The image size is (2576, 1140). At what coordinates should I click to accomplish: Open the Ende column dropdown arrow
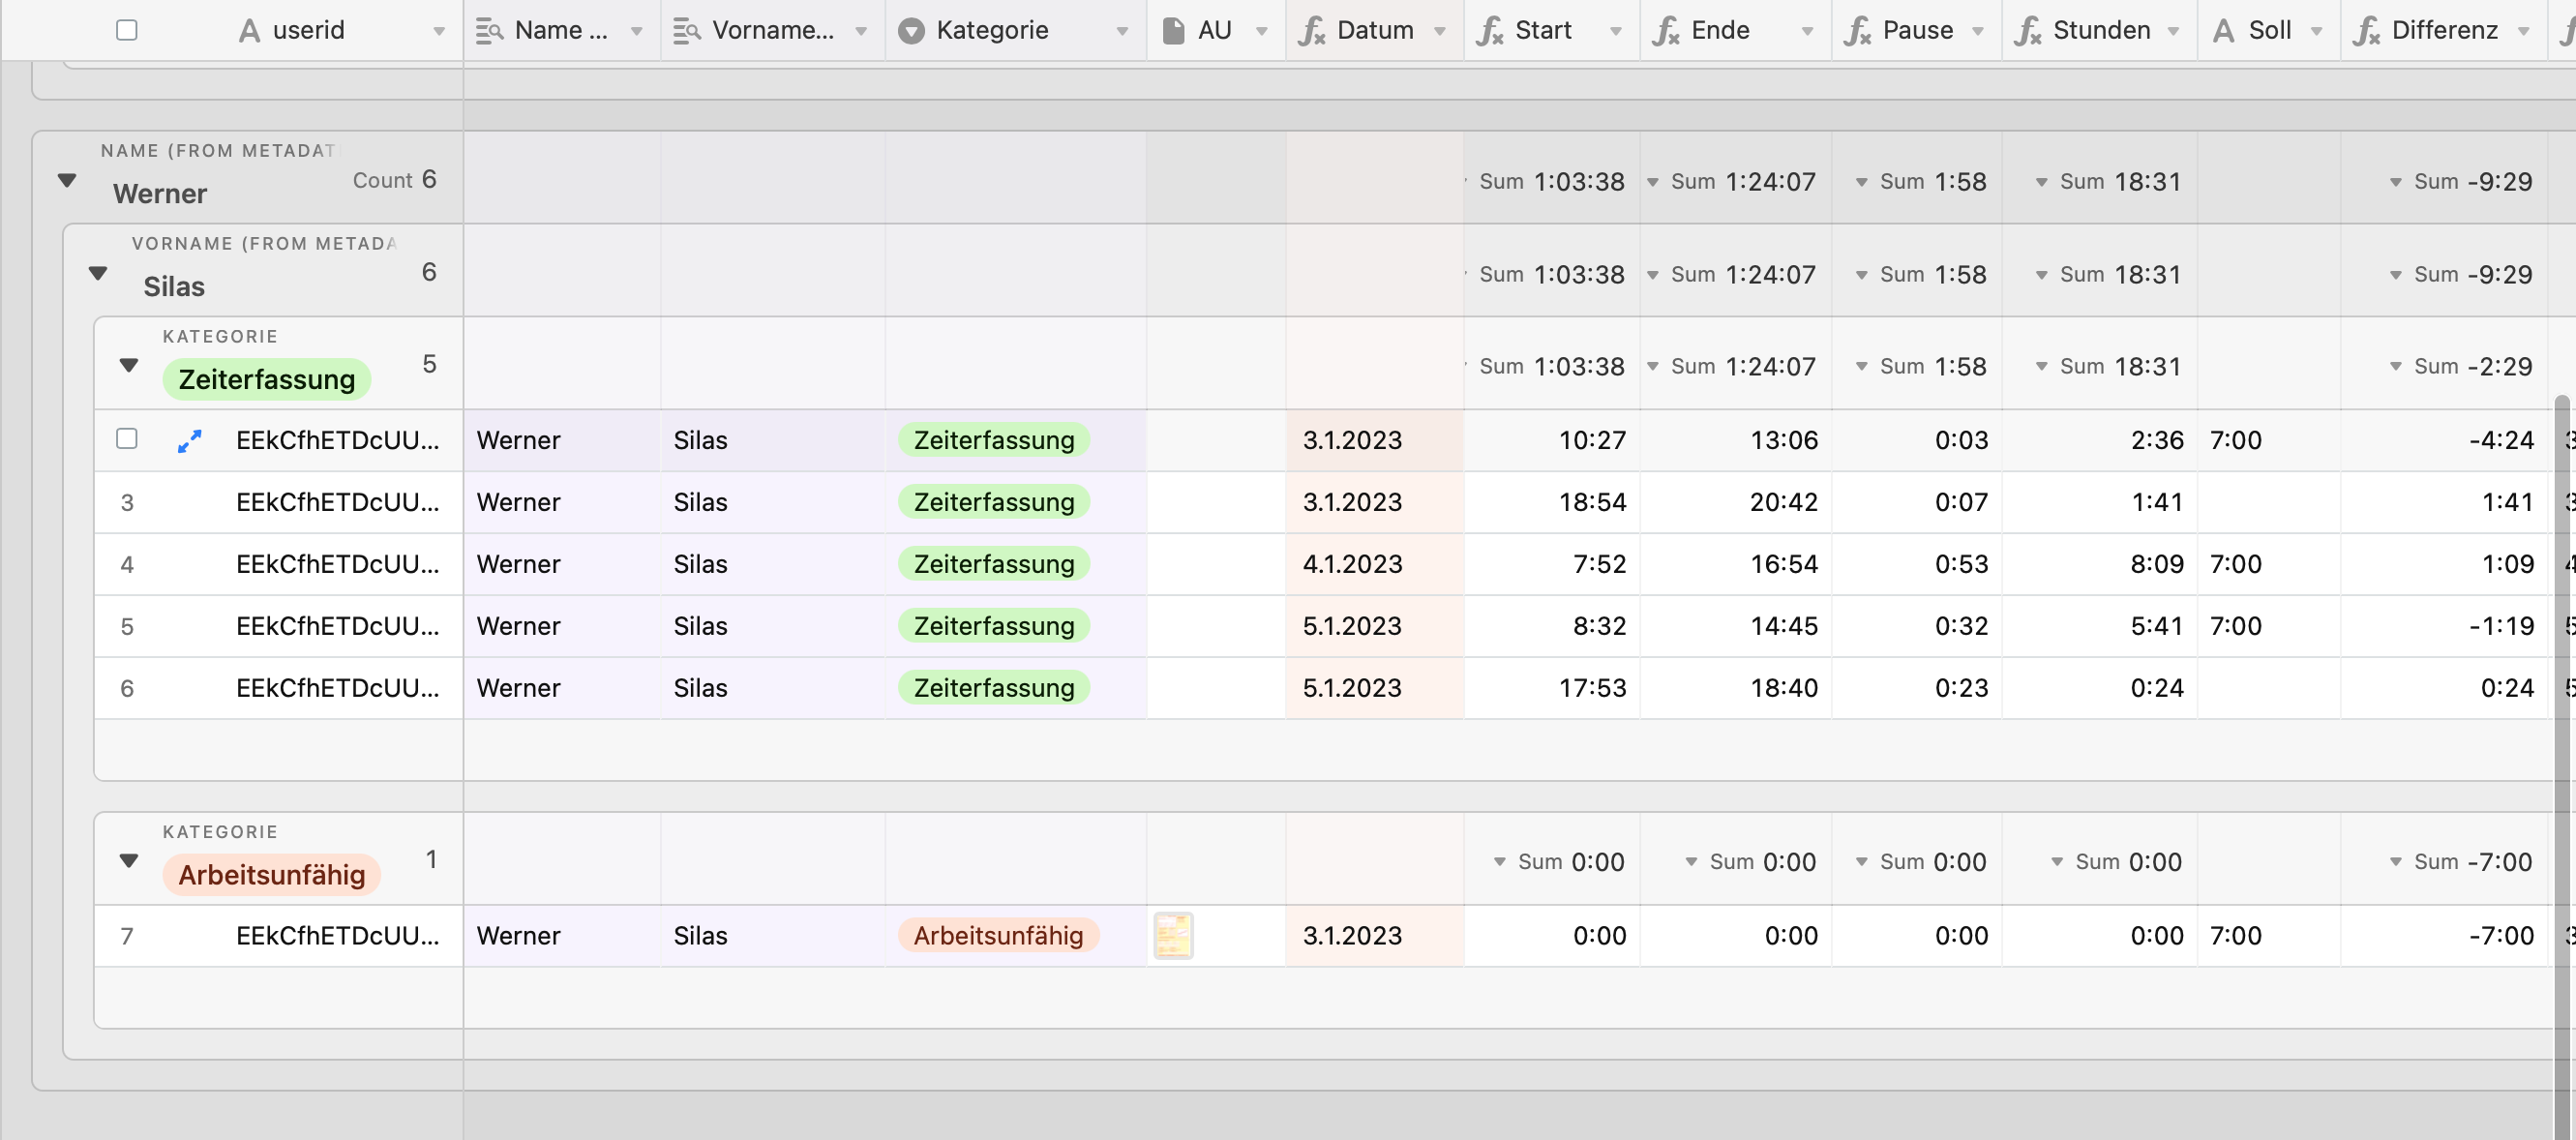[1808, 31]
